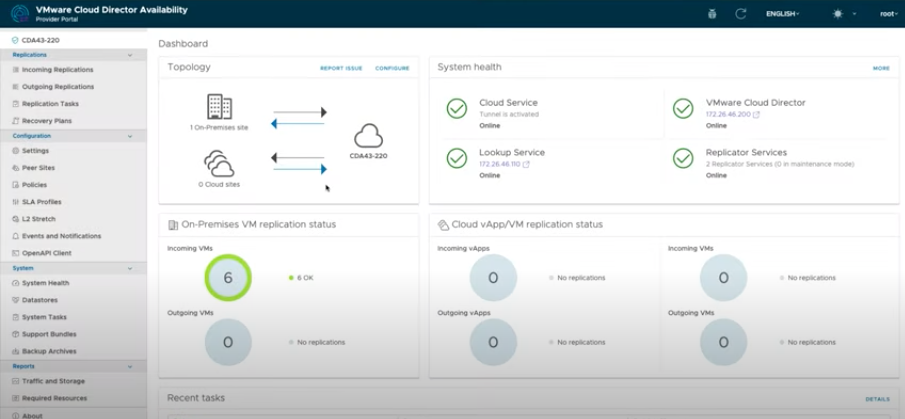
Task: Collapse the System section chevron
Action: (x=130, y=268)
